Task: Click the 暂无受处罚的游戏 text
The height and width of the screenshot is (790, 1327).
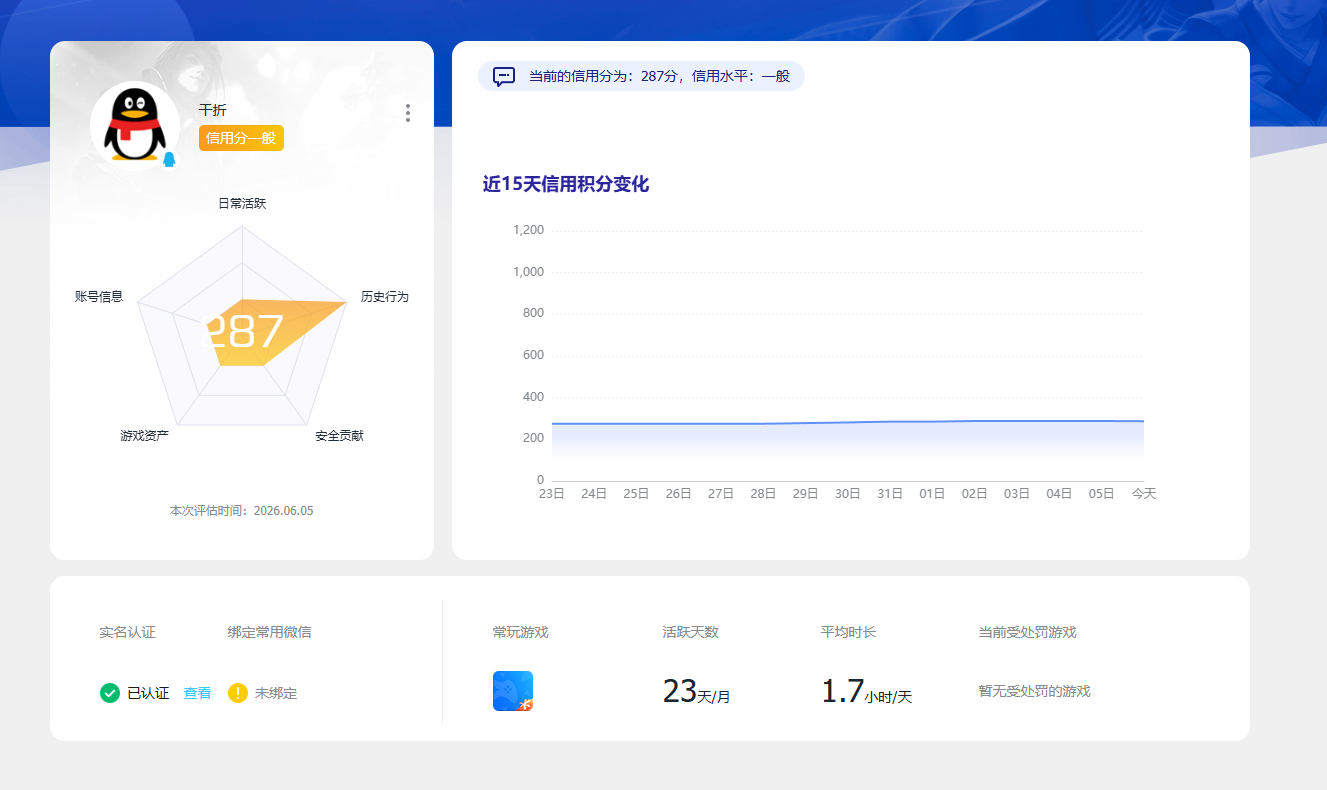Action: tap(1034, 691)
